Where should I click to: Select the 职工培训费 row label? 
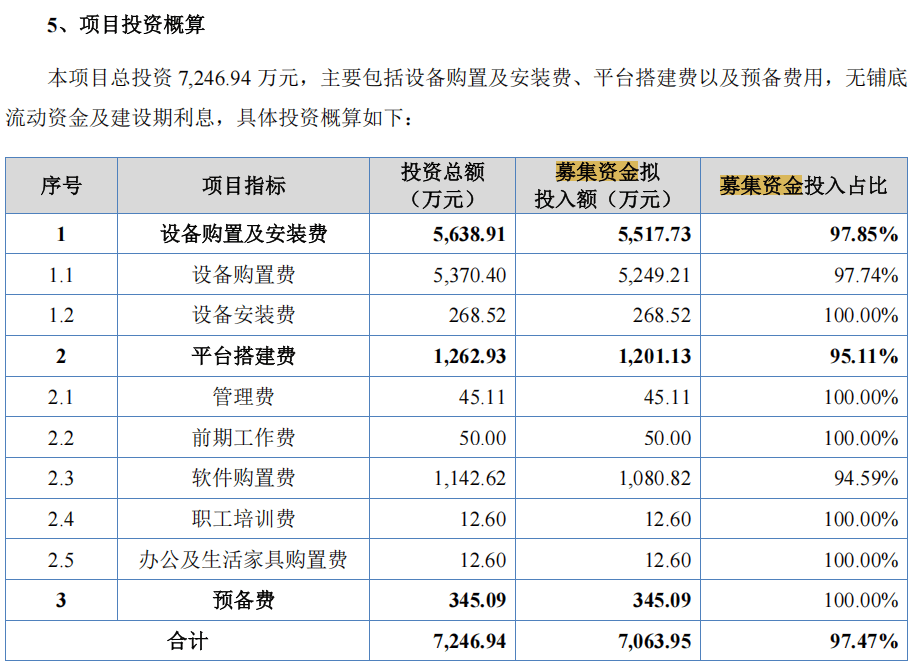coord(243,519)
